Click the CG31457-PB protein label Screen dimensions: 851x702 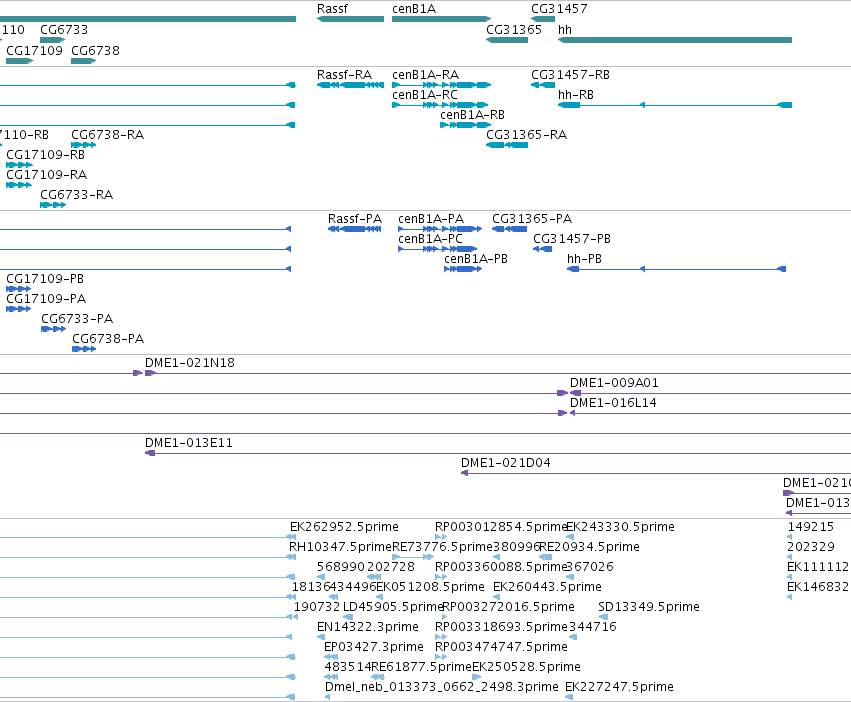click(572, 239)
